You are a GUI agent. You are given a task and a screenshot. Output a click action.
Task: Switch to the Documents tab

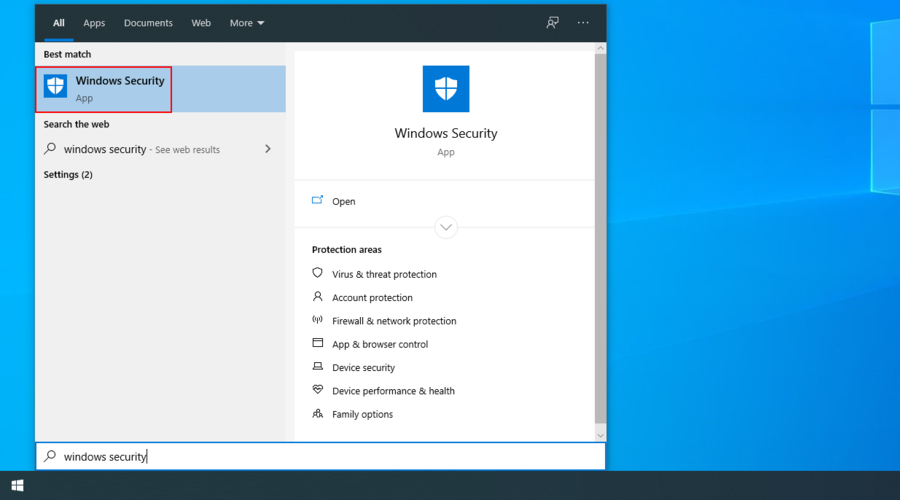(x=148, y=23)
